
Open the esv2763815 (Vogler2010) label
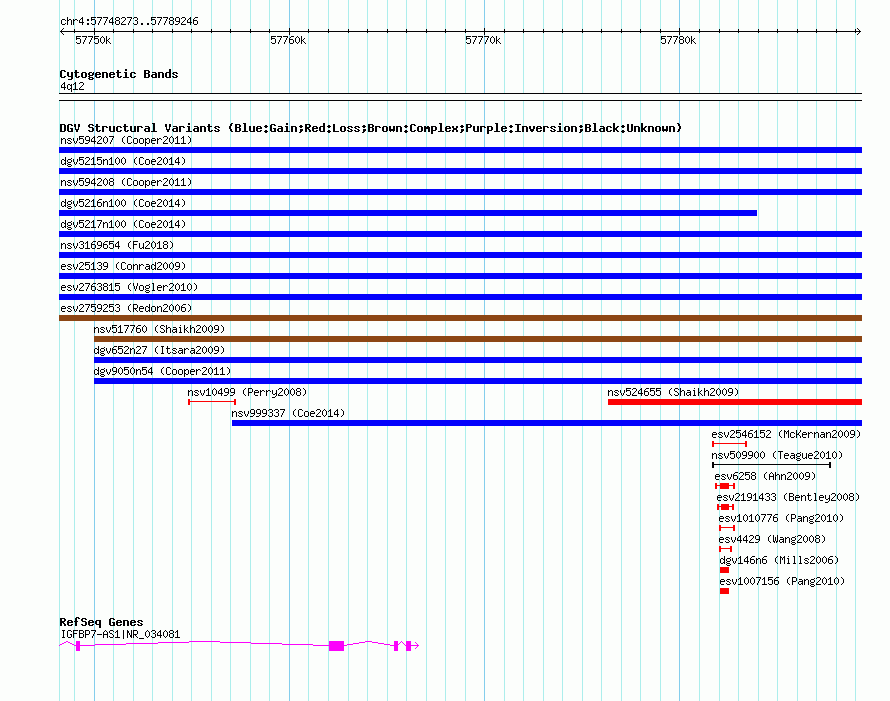coord(129,287)
